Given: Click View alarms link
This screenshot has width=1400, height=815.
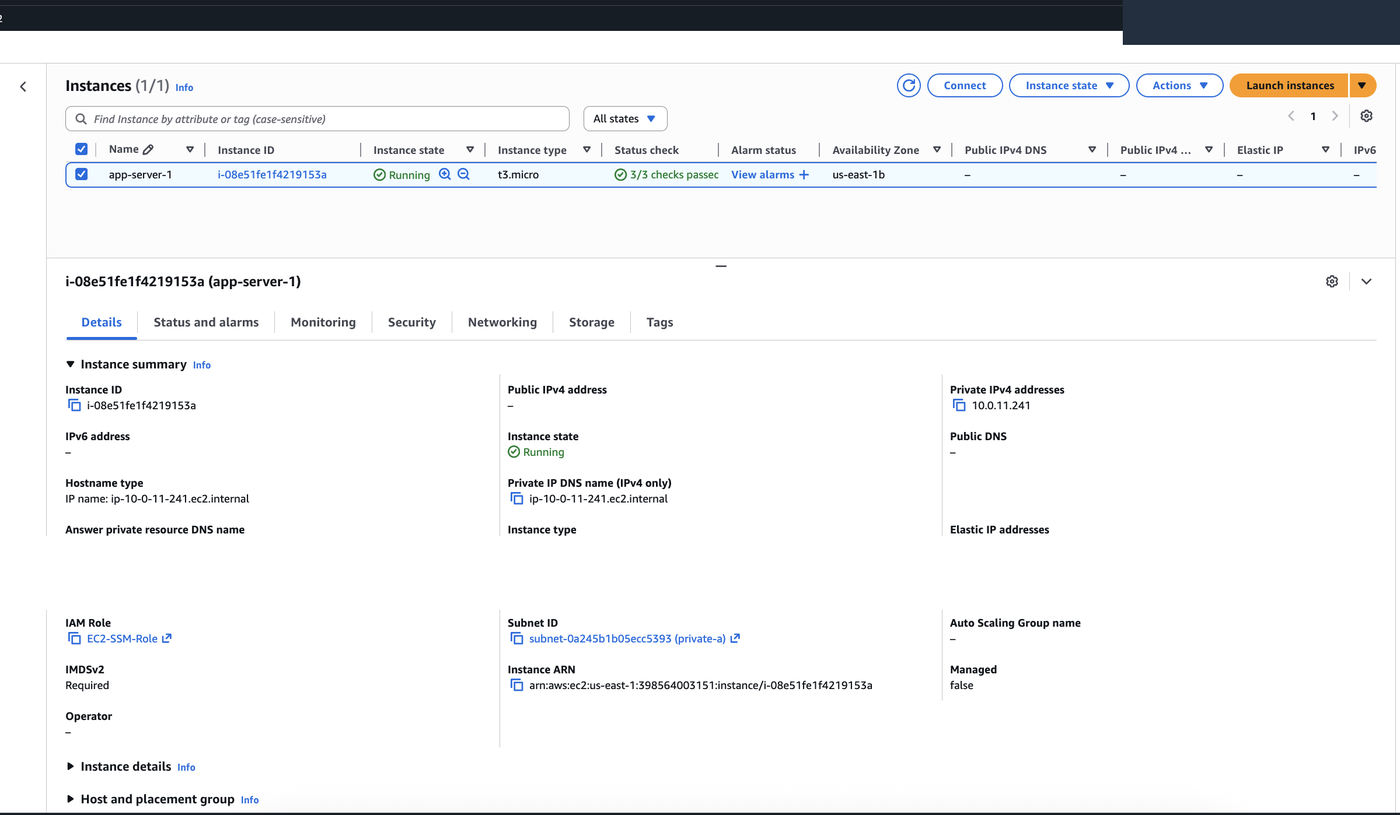Looking at the screenshot, I should [763, 174].
